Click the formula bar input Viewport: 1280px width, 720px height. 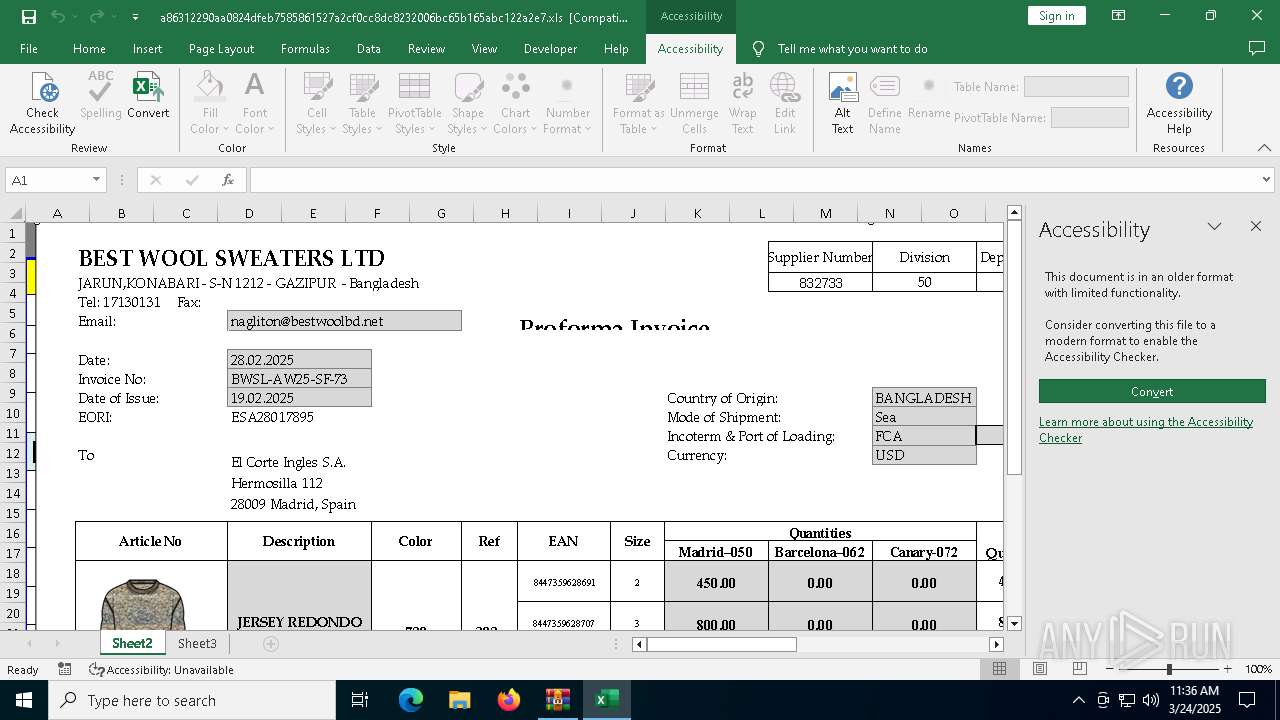753,180
